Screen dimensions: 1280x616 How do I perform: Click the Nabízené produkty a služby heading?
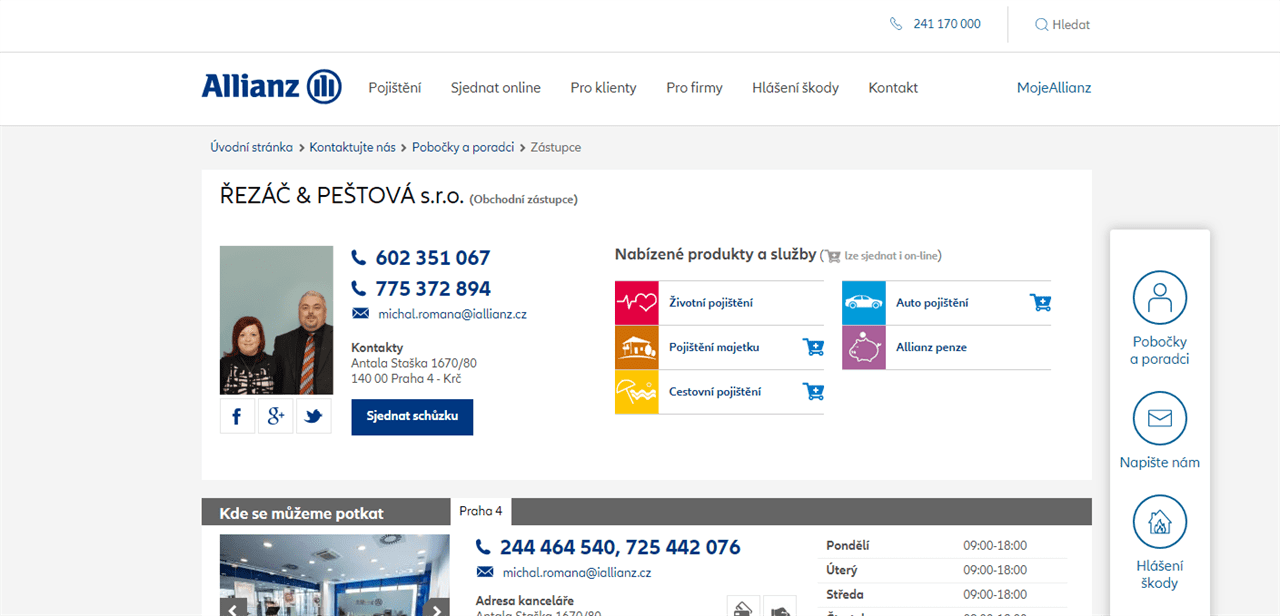click(716, 254)
